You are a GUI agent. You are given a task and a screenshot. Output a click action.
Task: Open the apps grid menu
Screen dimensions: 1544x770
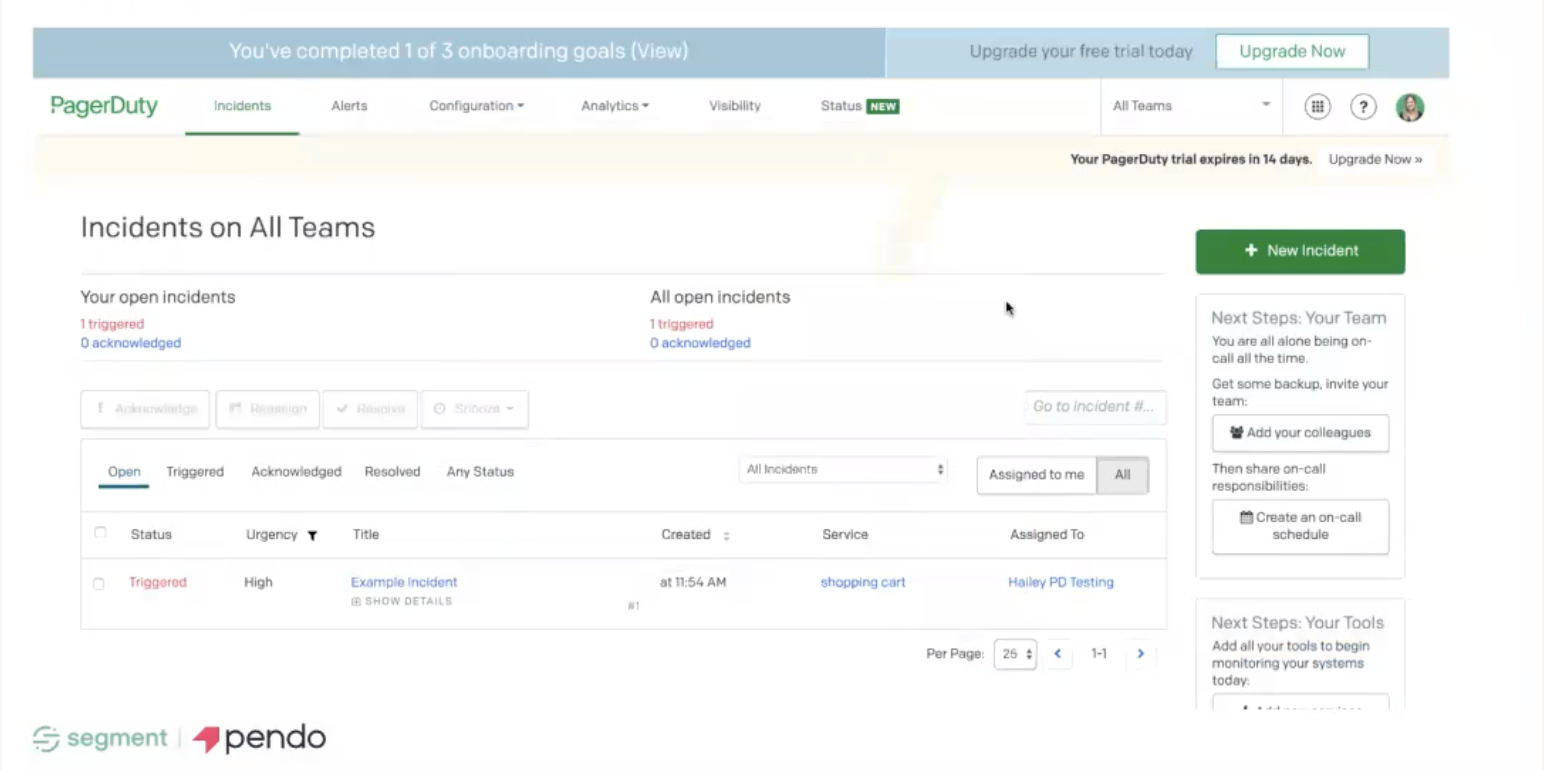point(1317,107)
